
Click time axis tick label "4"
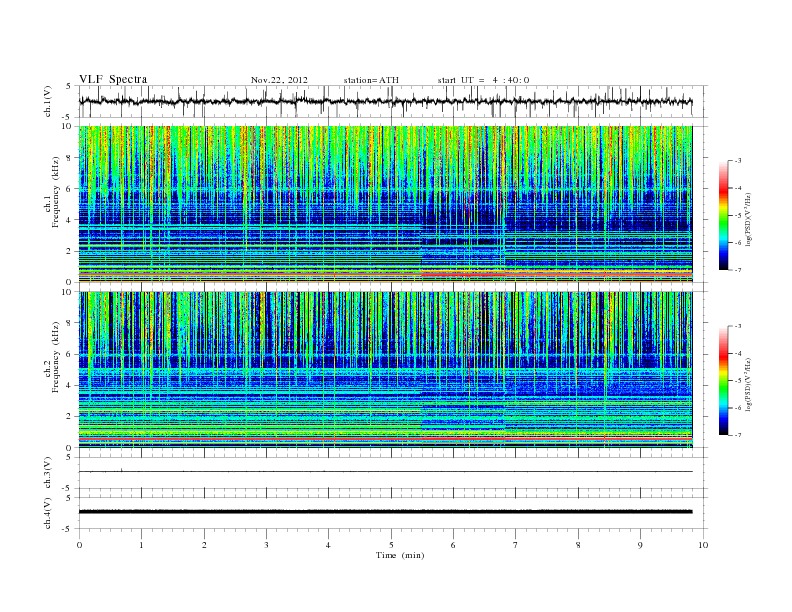pos(328,545)
